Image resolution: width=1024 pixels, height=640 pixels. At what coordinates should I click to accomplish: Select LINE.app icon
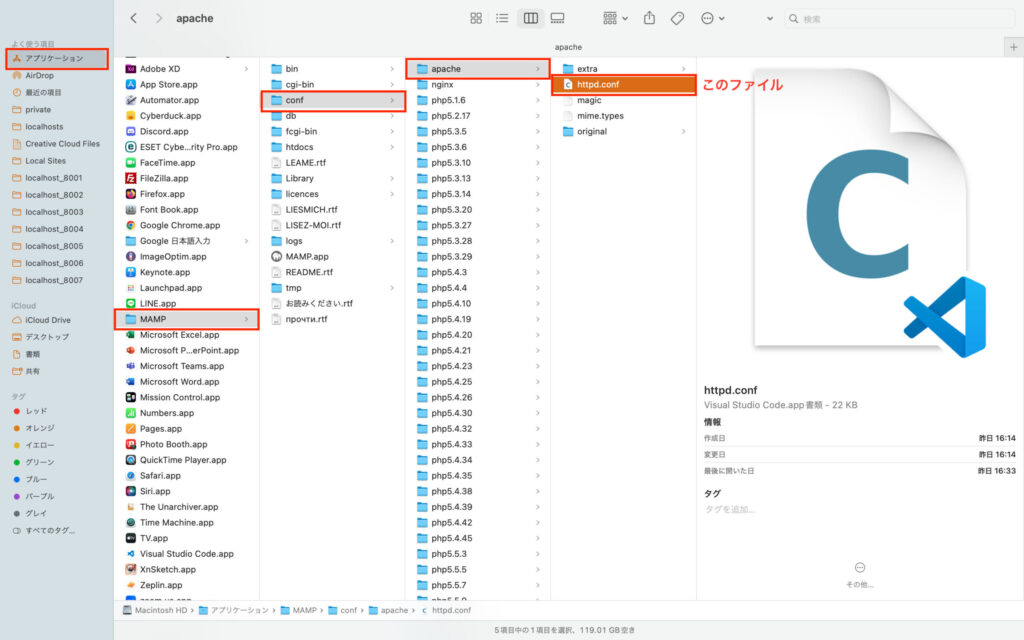131,304
